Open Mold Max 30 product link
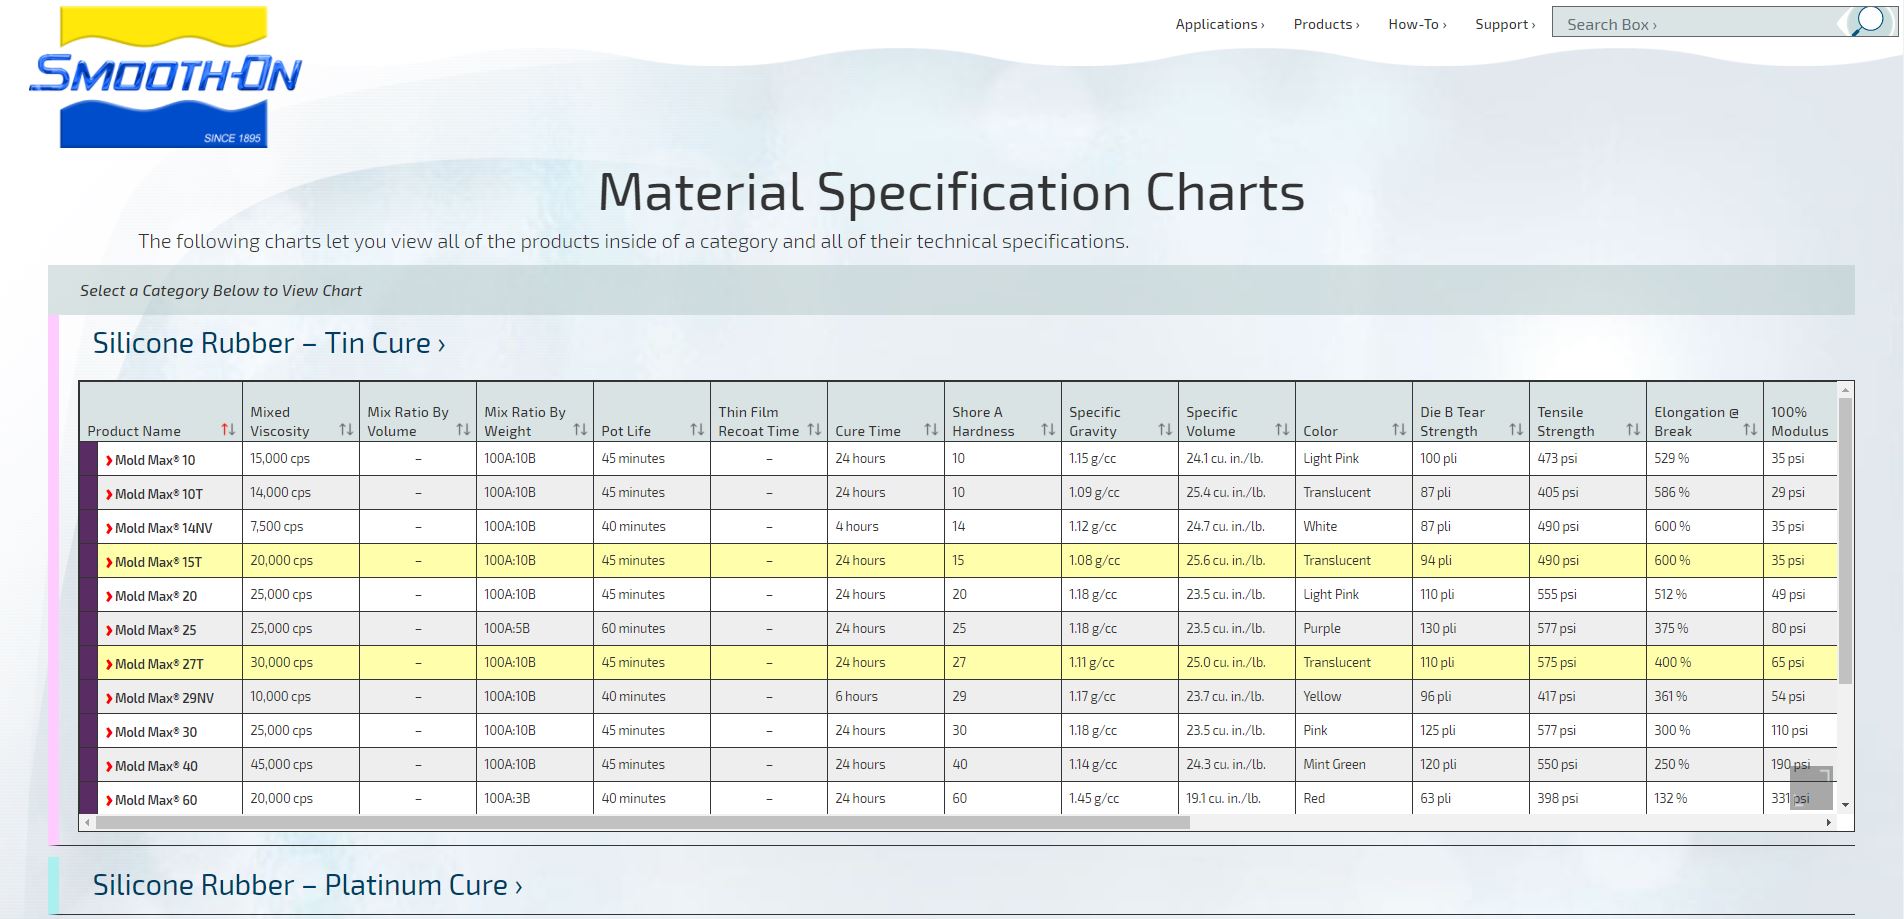 click(151, 732)
